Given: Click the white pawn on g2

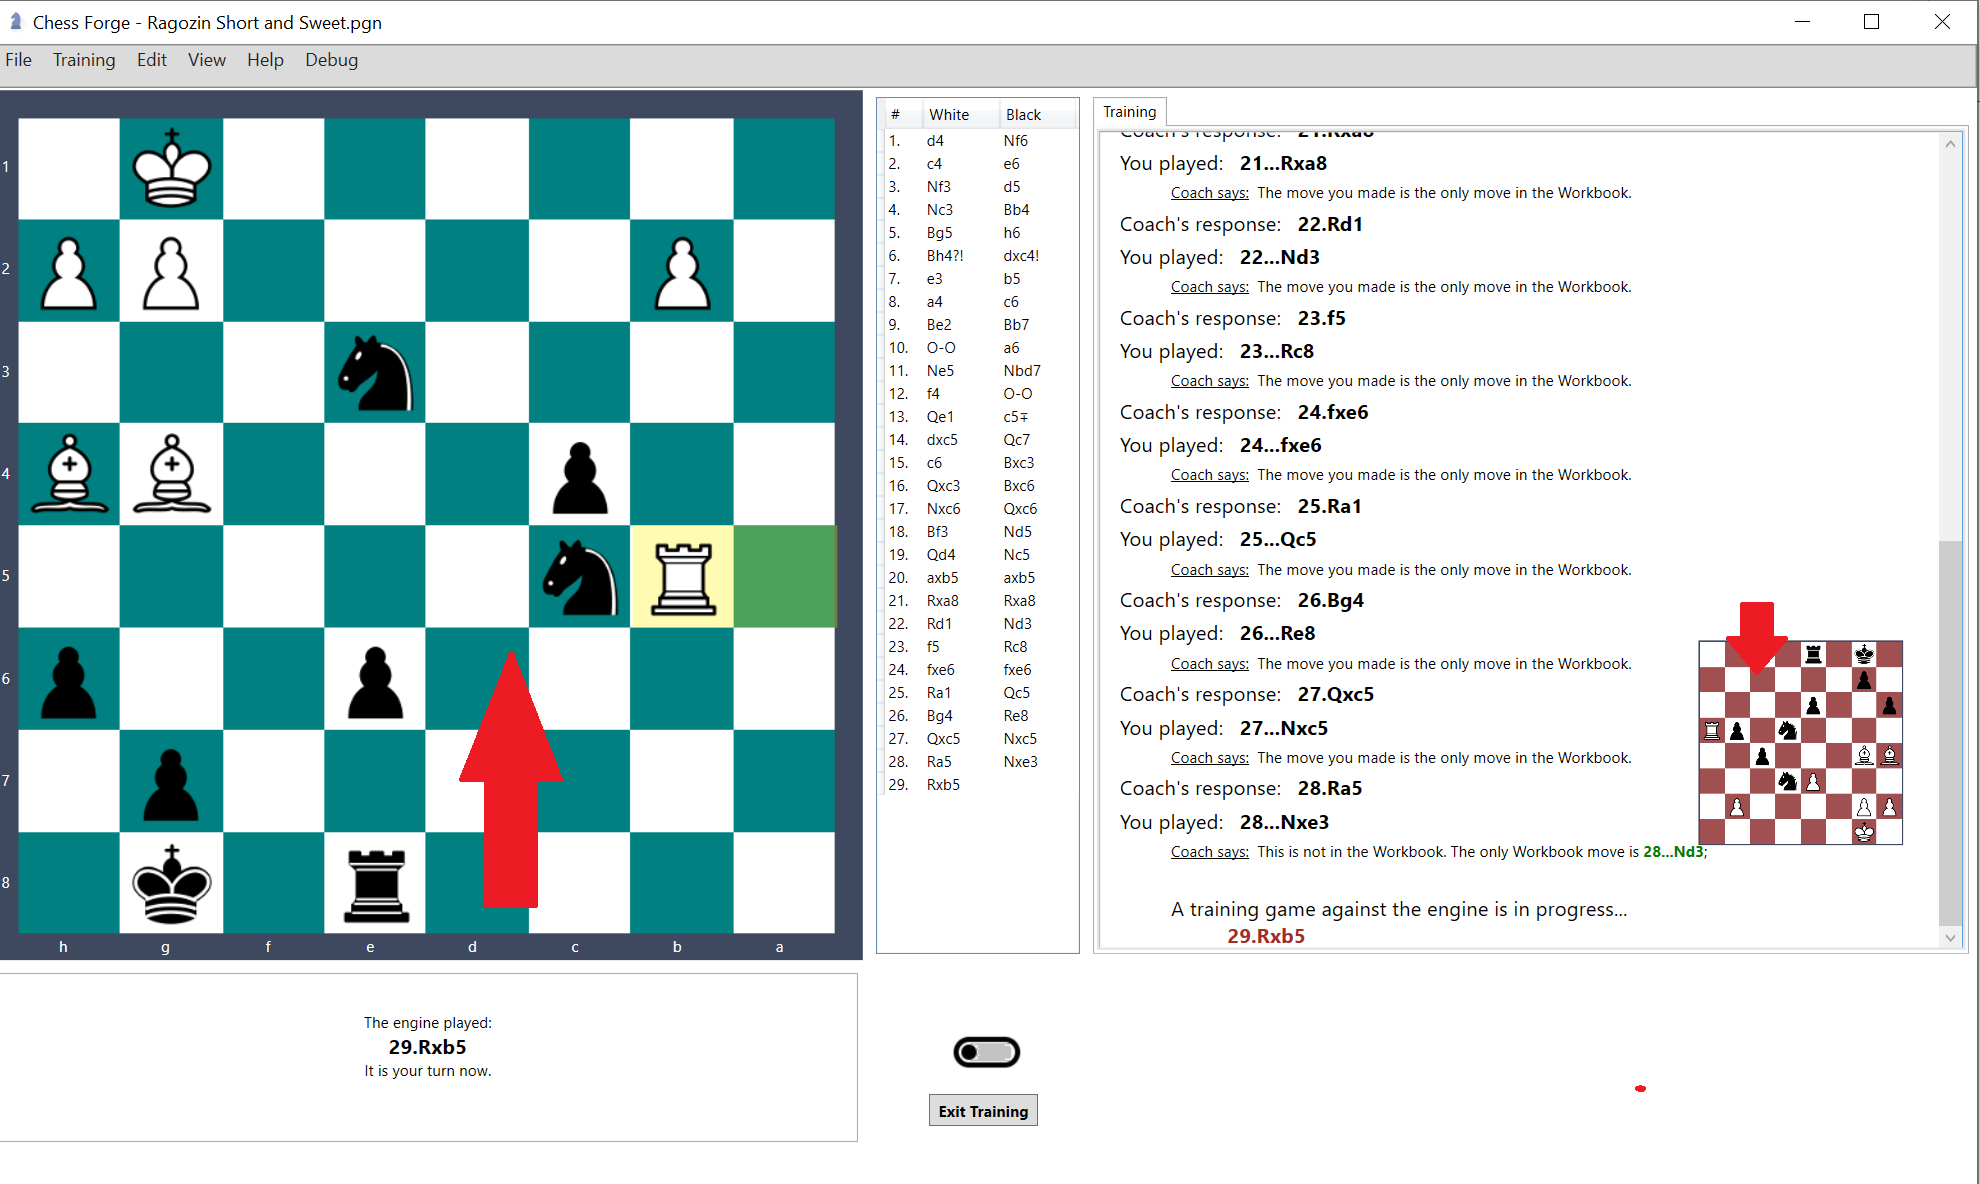Looking at the screenshot, I should coord(172,272).
